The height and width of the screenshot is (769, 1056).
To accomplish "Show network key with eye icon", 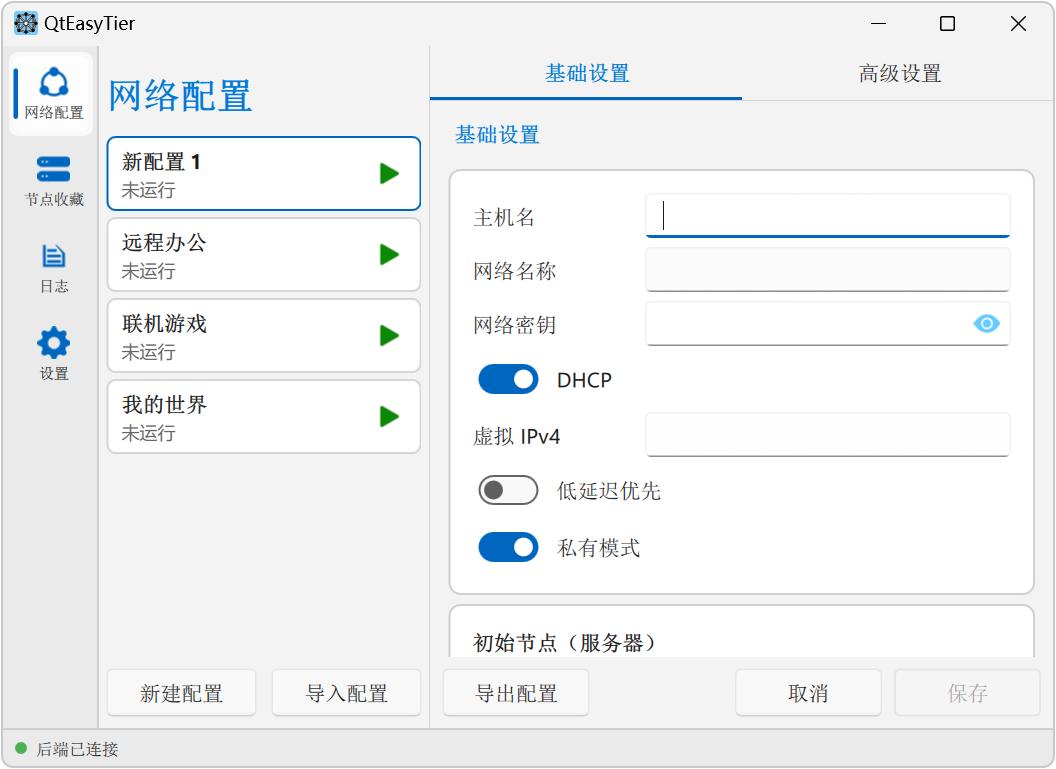I will click(987, 324).
